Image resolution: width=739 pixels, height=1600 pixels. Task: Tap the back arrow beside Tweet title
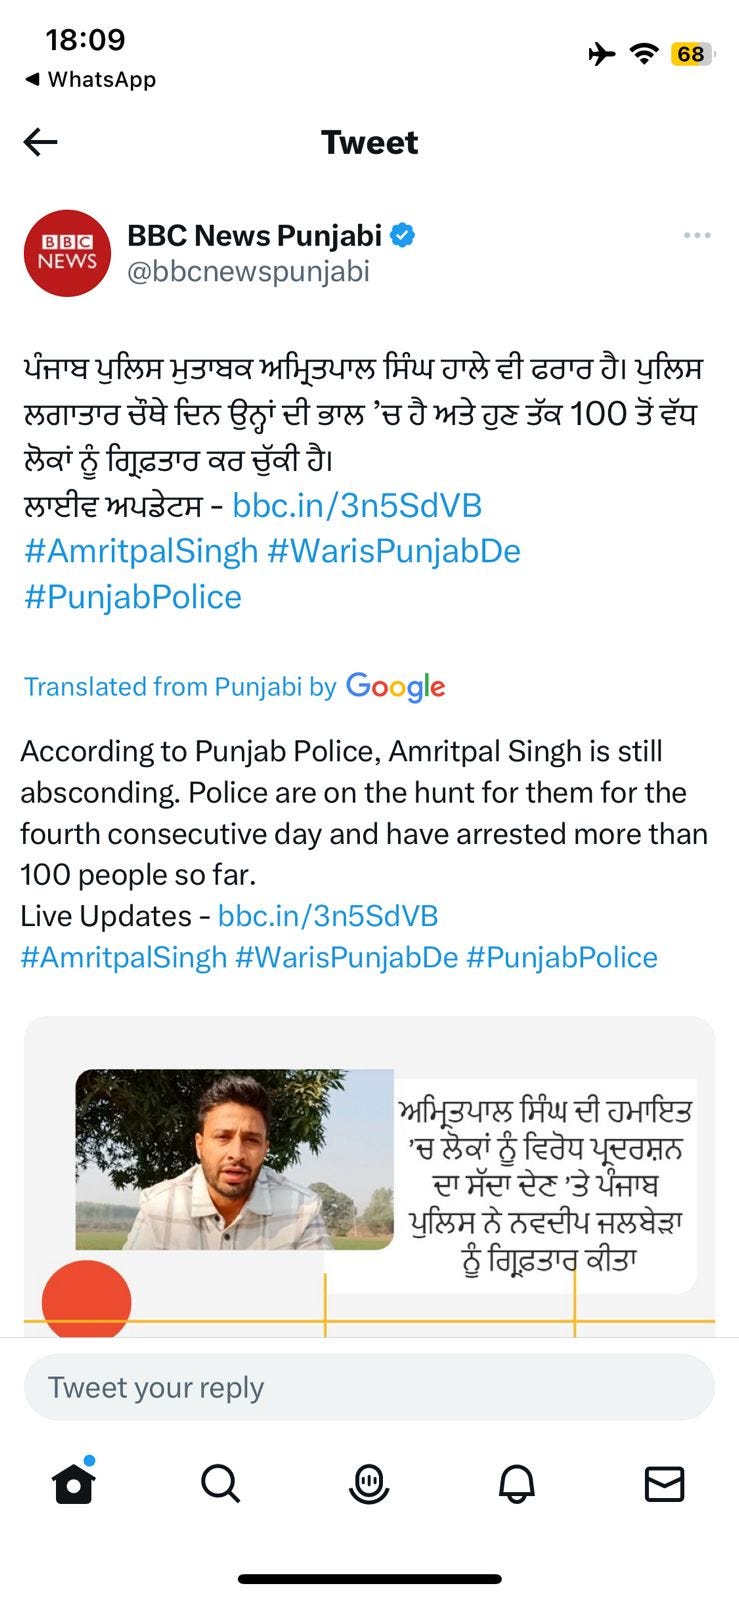click(40, 142)
